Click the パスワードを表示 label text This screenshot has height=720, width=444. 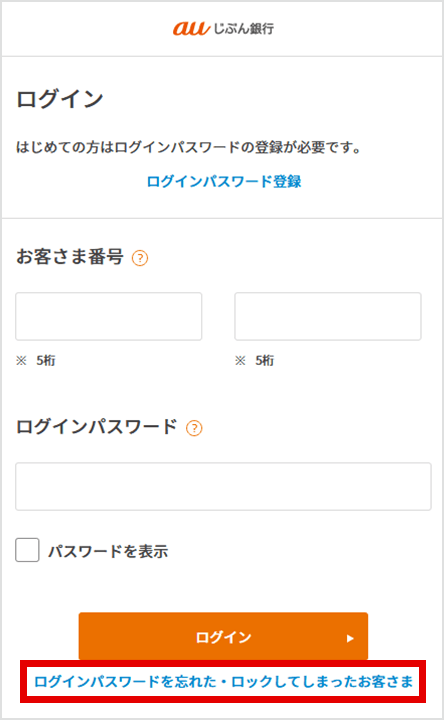point(108,551)
